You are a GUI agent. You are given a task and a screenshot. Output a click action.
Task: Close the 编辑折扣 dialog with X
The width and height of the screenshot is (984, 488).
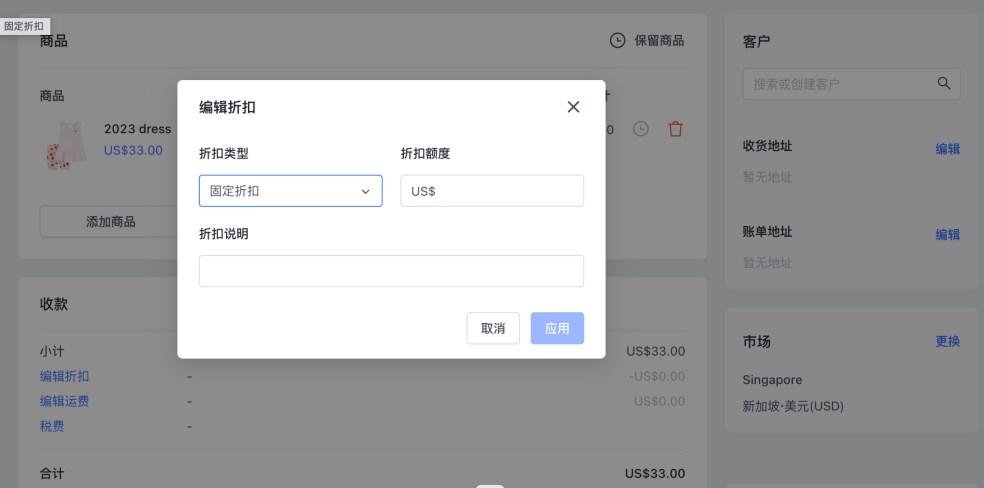(x=573, y=107)
